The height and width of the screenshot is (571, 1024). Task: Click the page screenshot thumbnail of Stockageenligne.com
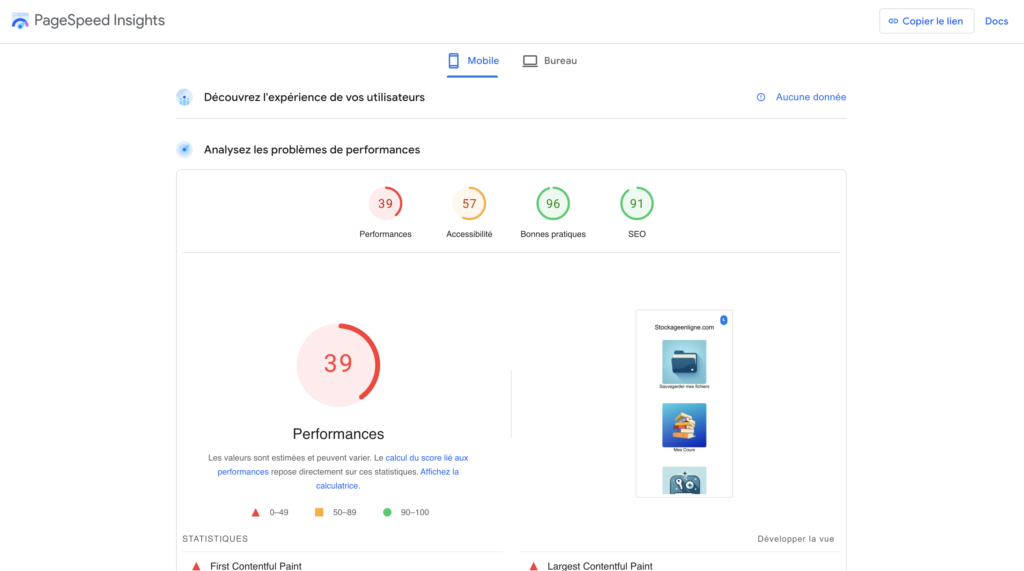[684, 403]
